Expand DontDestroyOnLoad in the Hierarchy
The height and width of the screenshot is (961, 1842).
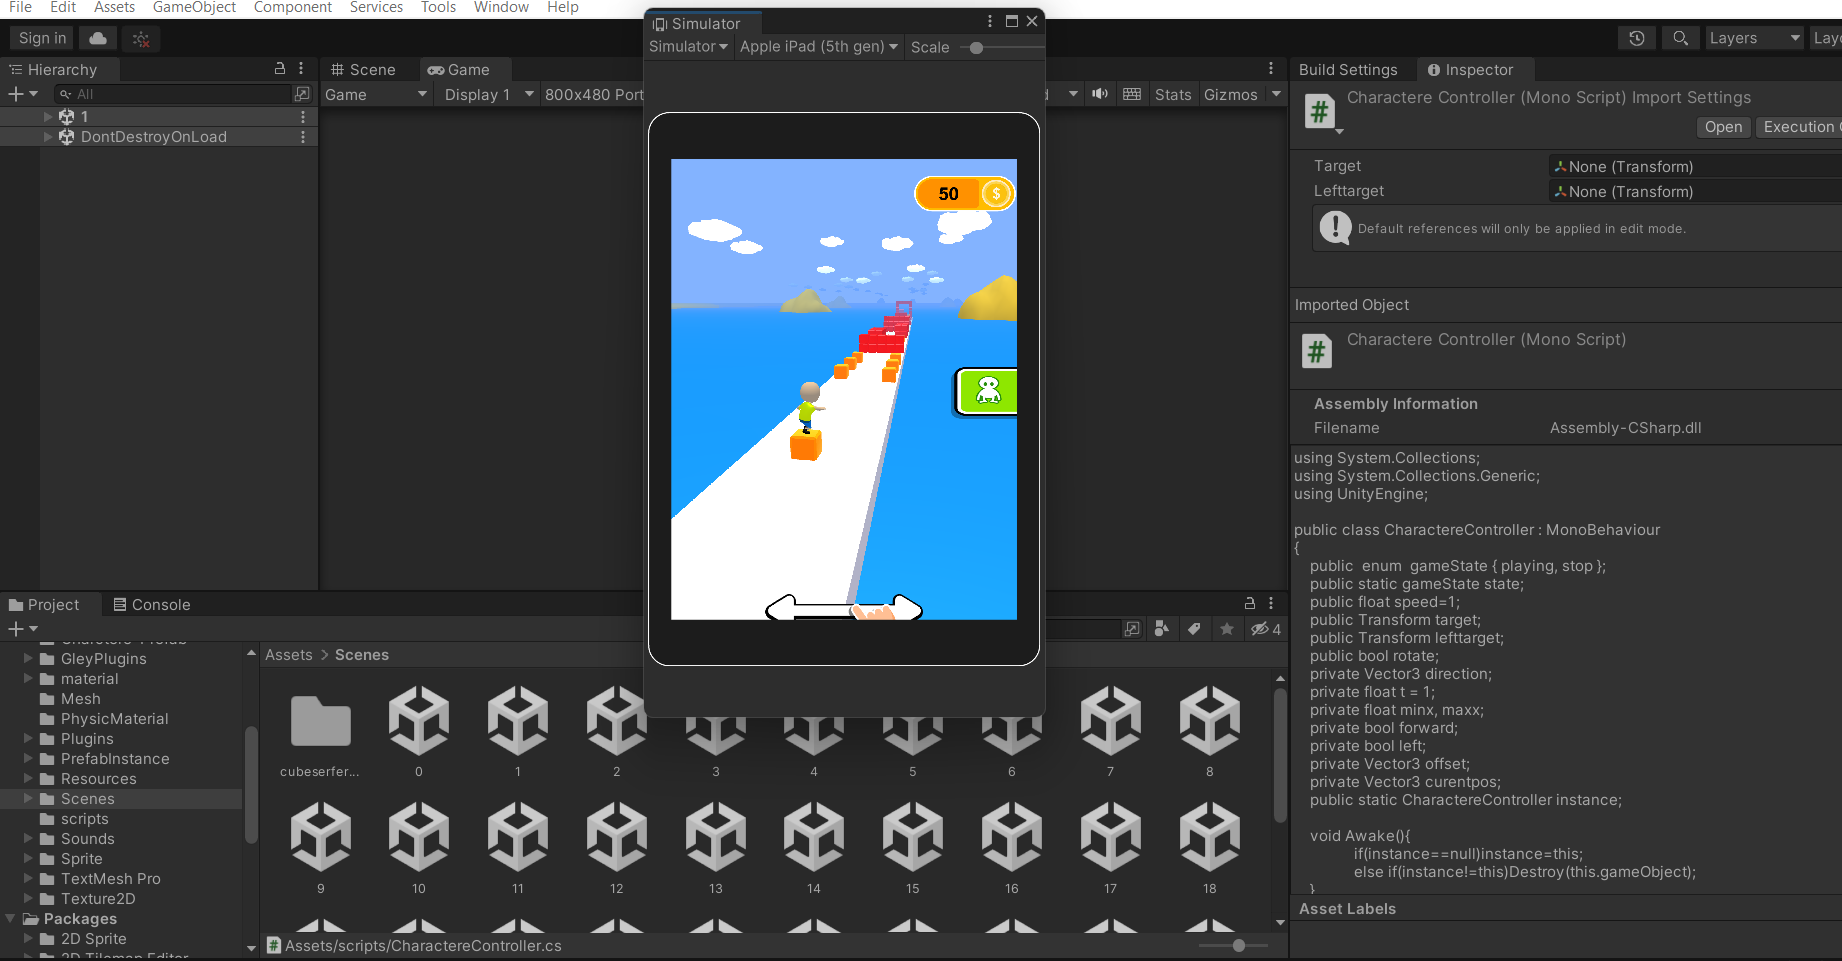[47, 137]
